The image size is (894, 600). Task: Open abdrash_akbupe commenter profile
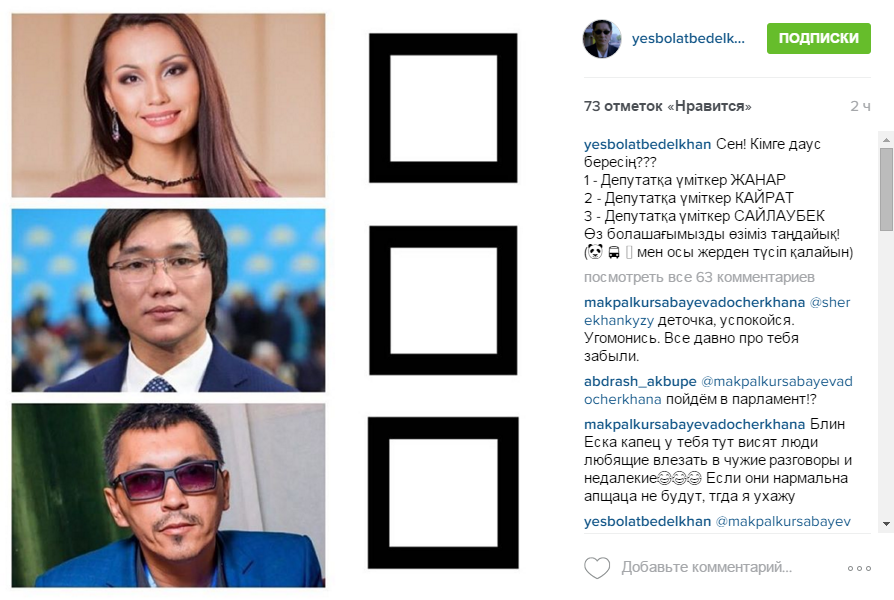coord(640,381)
